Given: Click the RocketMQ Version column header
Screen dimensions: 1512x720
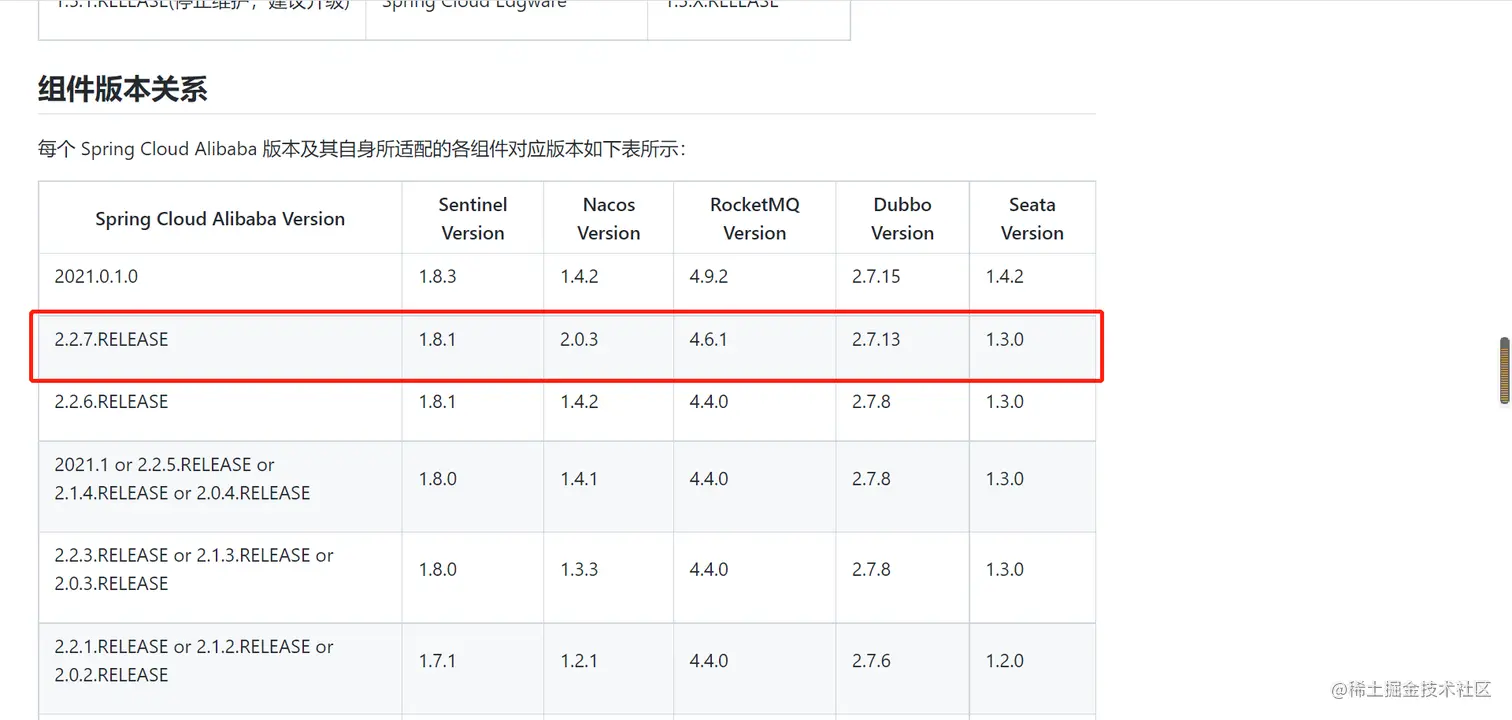Looking at the screenshot, I should pos(755,219).
